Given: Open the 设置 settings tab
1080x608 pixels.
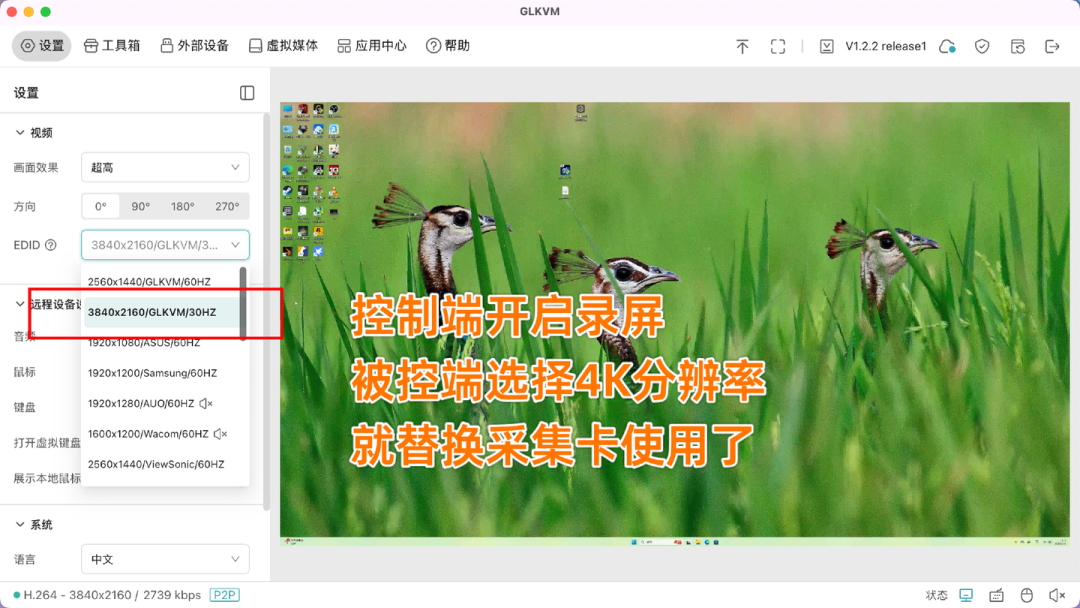Looking at the screenshot, I should point(42,46).
